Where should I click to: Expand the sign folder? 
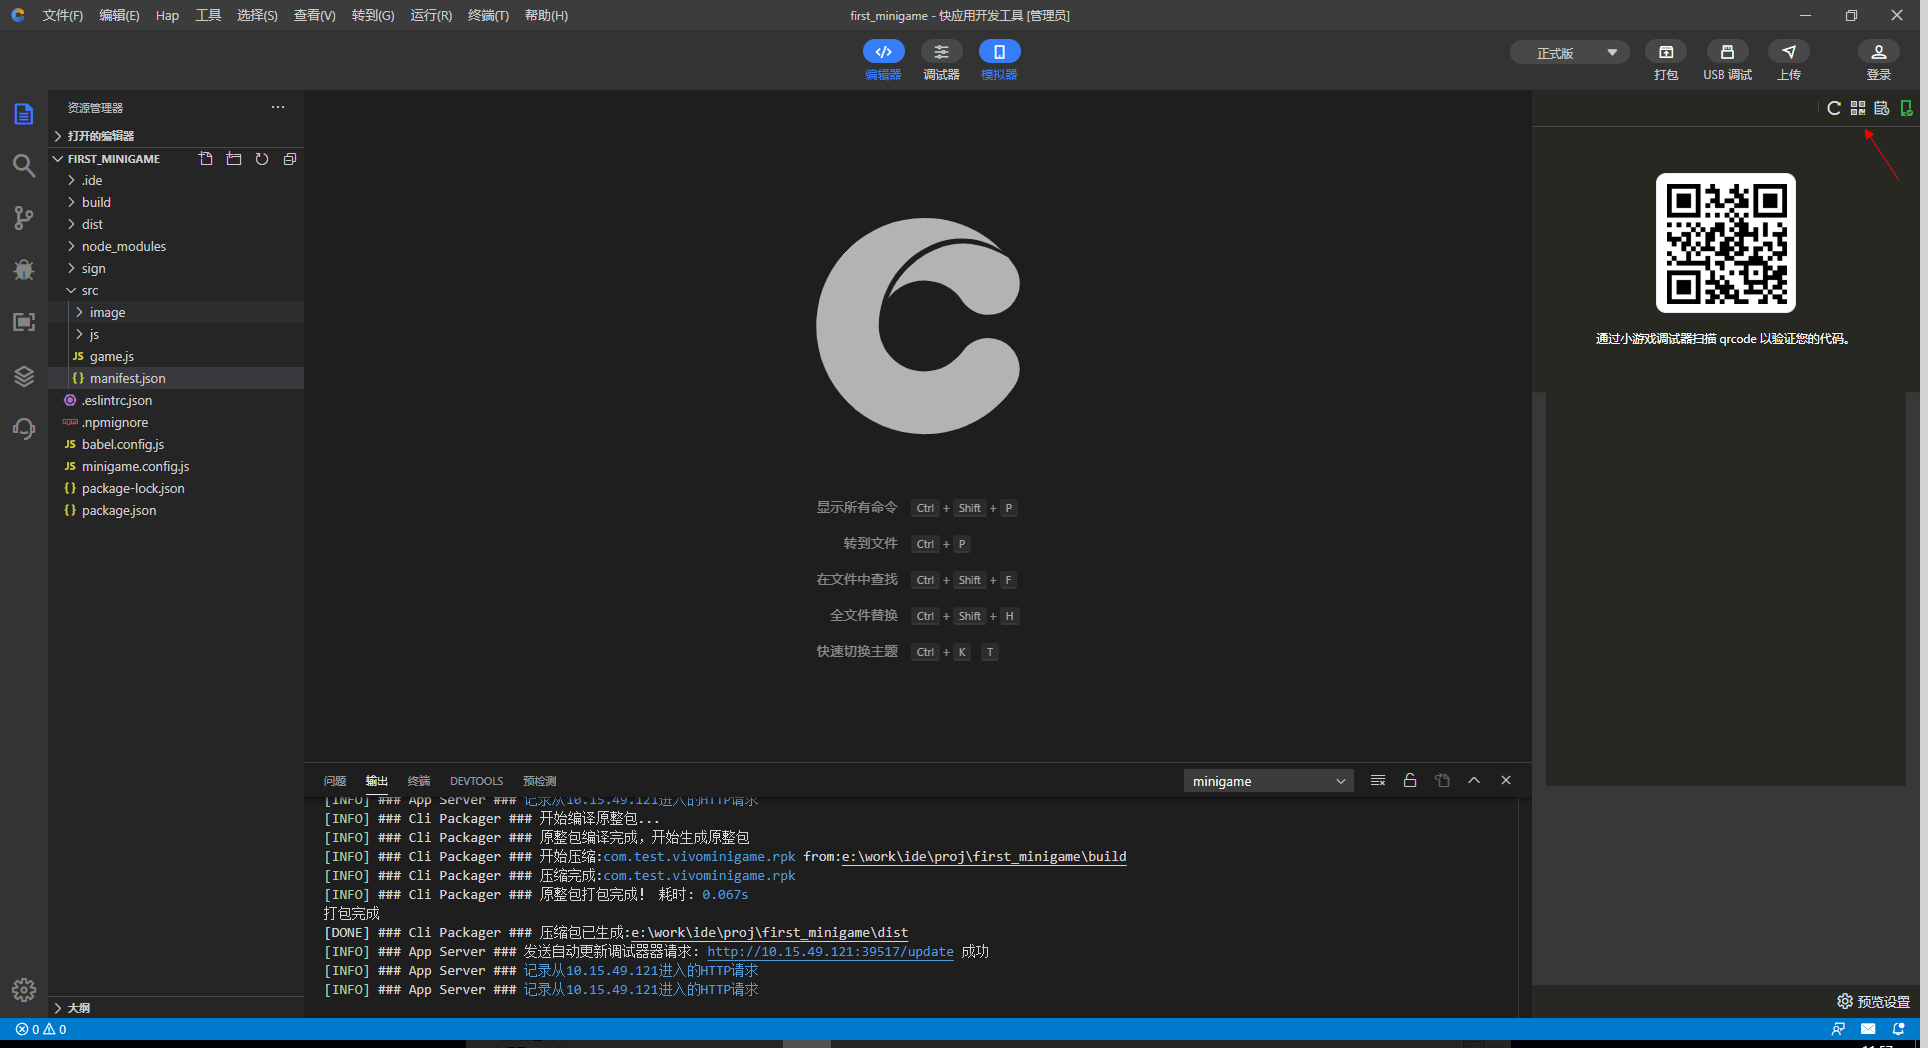[x=176, y=269]
